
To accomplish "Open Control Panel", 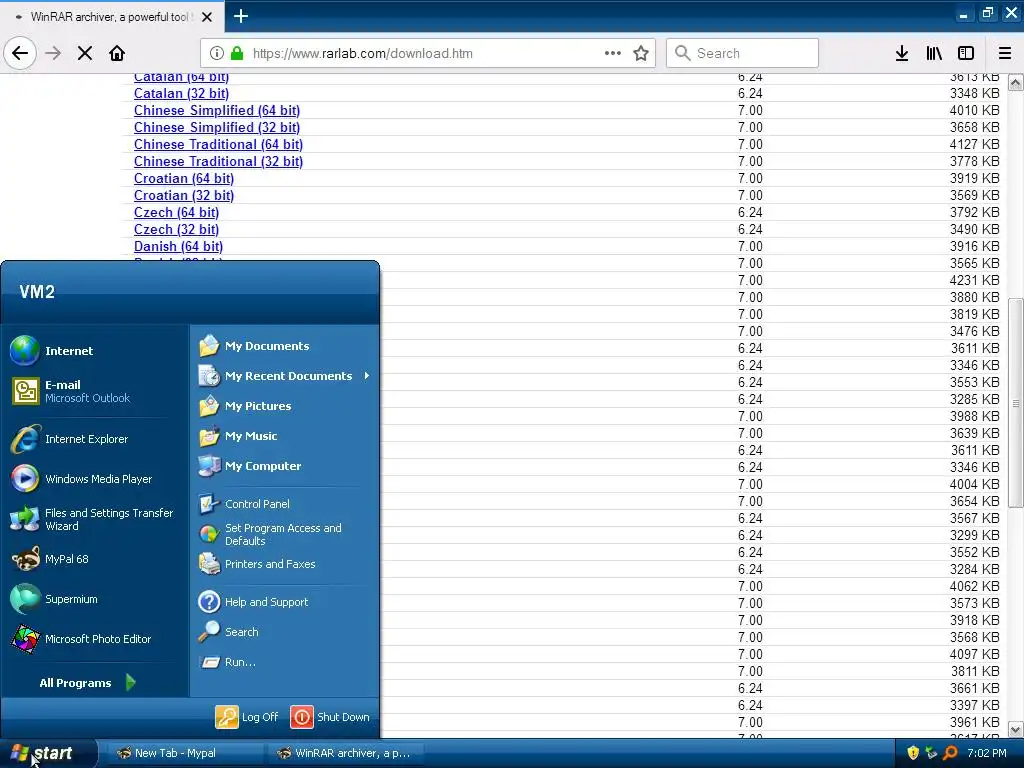I will (x=284, y=504).
